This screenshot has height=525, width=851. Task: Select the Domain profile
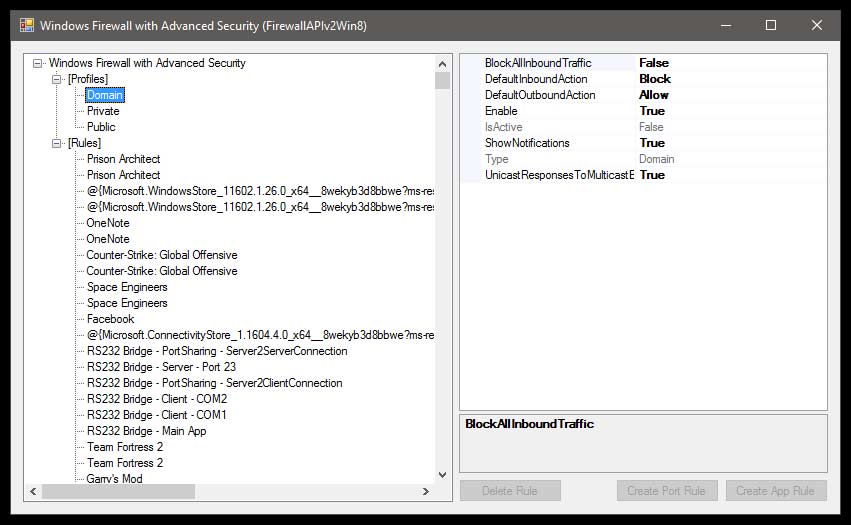(x=105, y=95)
